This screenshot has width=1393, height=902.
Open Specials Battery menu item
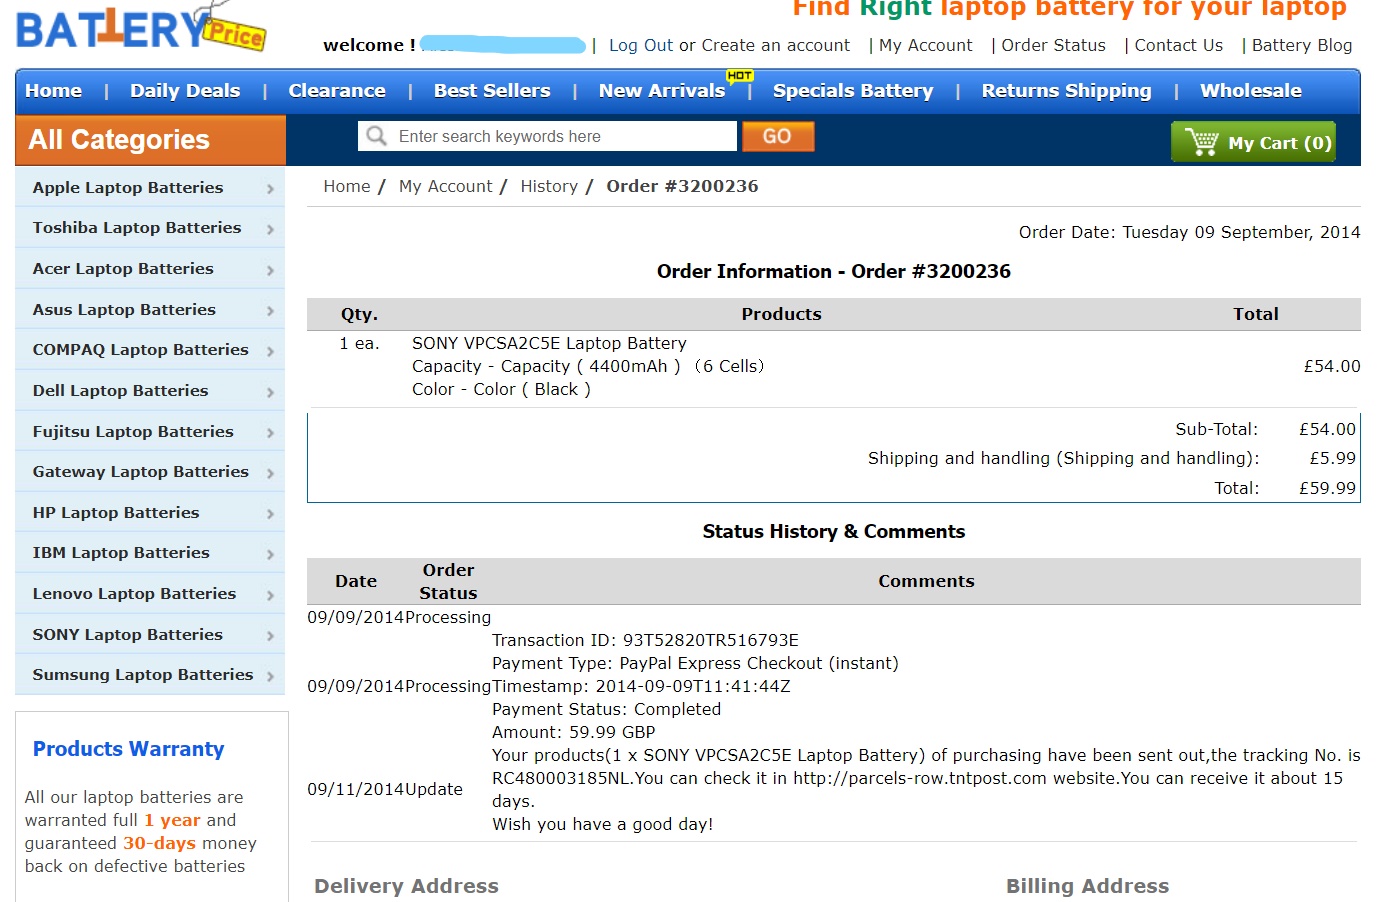(x=853, y=91)
